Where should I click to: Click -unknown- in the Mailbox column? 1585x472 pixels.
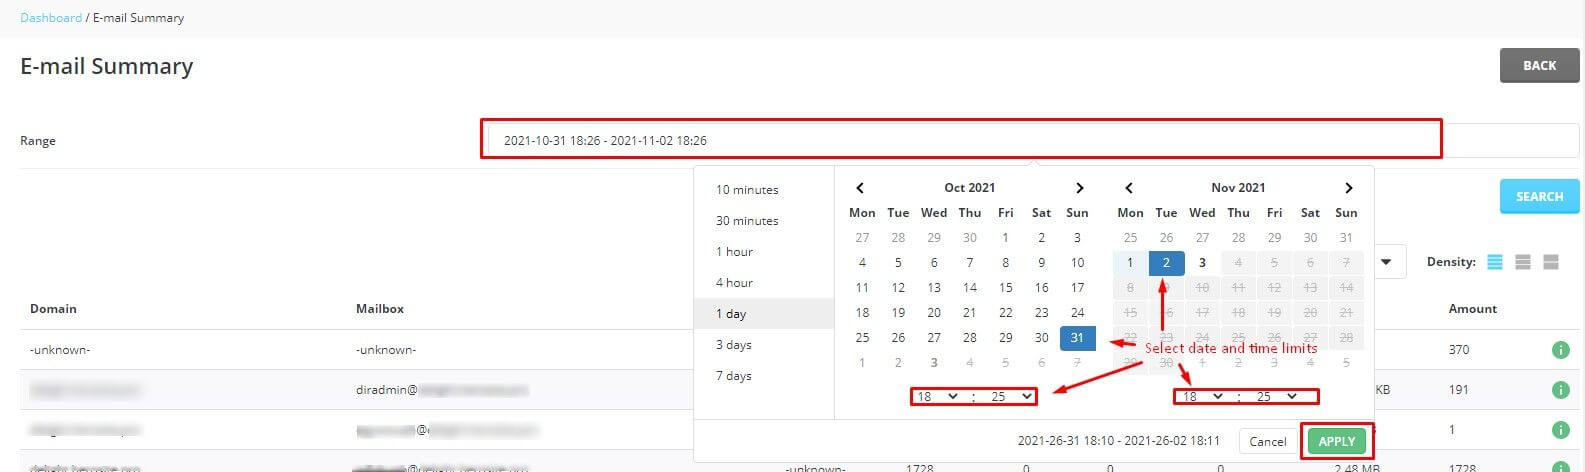coord(386,350)
